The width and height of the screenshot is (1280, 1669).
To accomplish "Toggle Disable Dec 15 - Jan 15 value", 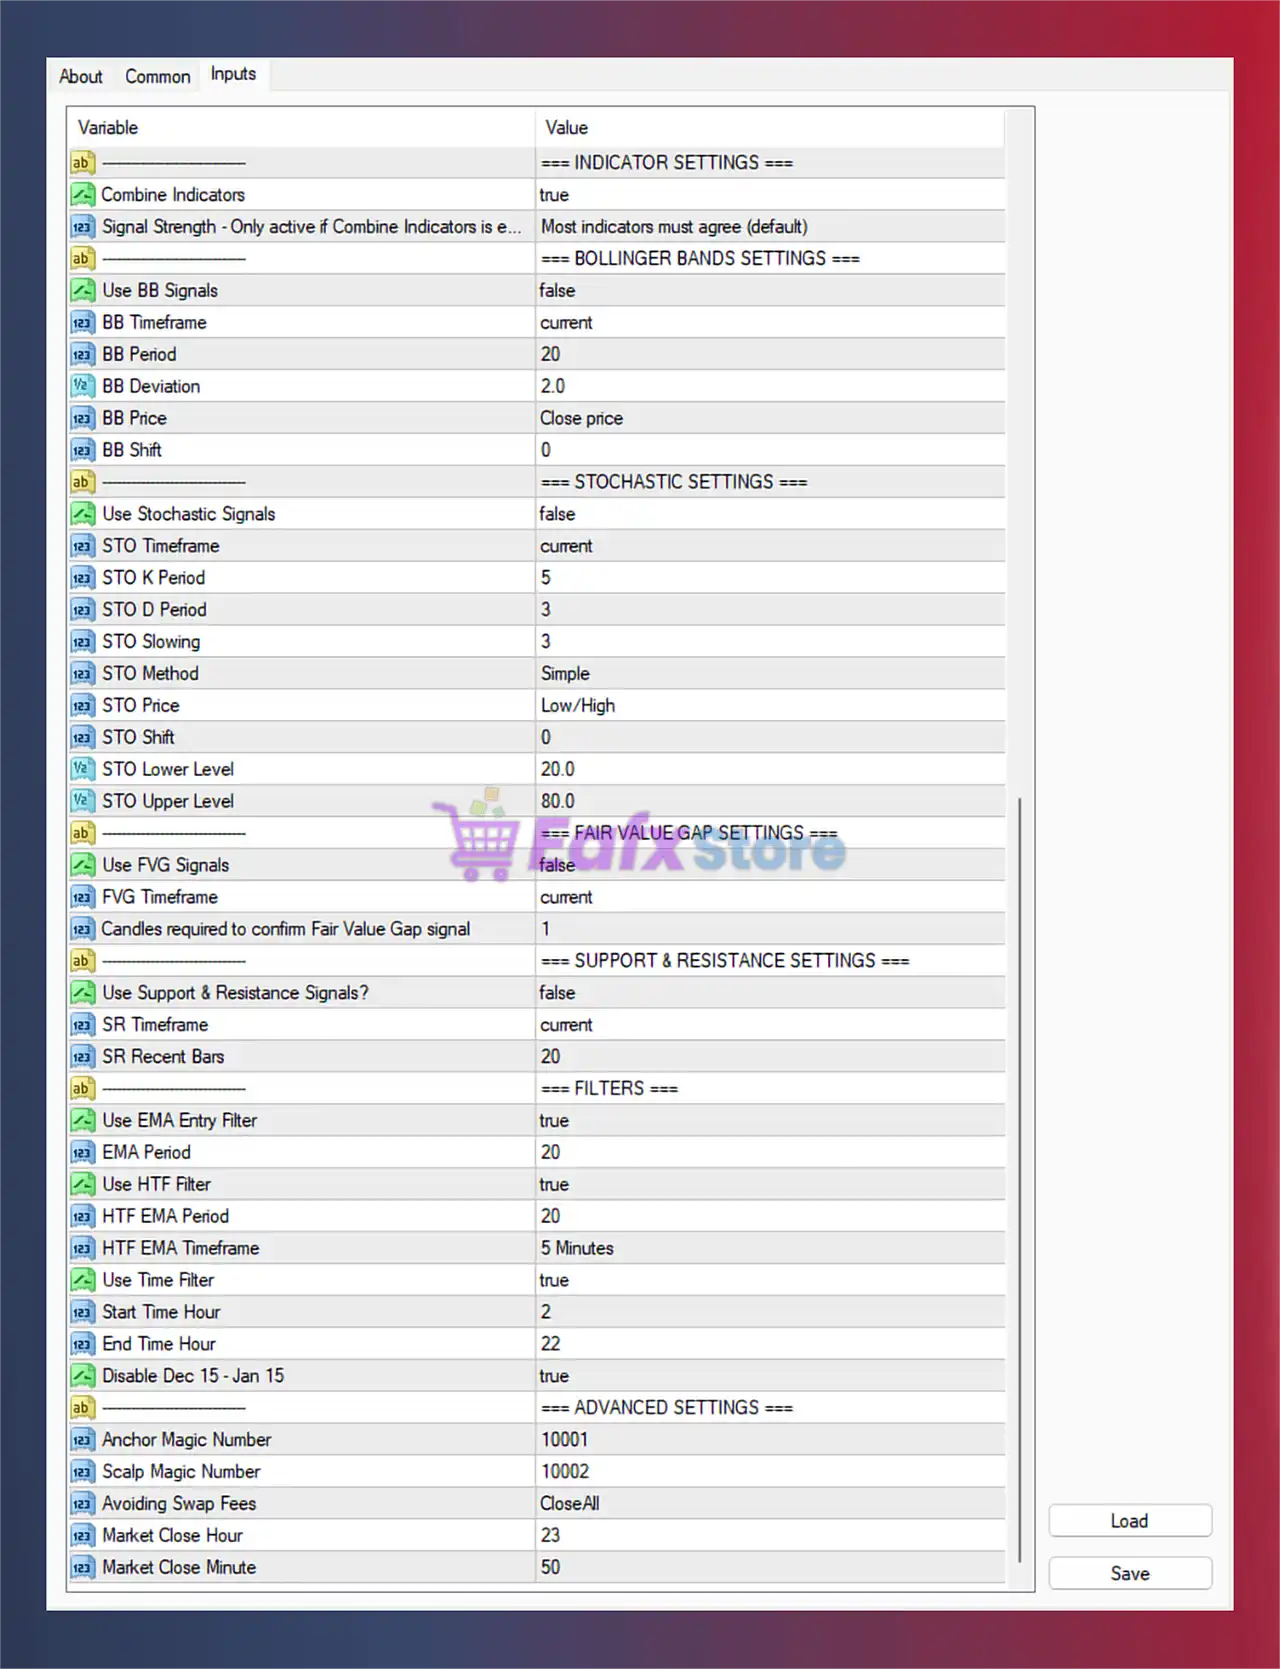I will coord(770,1376).
